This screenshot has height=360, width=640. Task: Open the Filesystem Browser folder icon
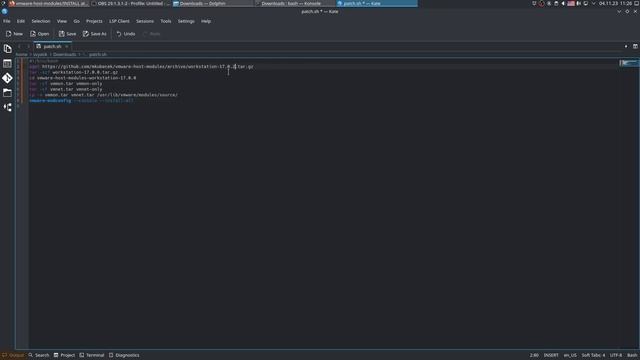click(x=7, y=93)
